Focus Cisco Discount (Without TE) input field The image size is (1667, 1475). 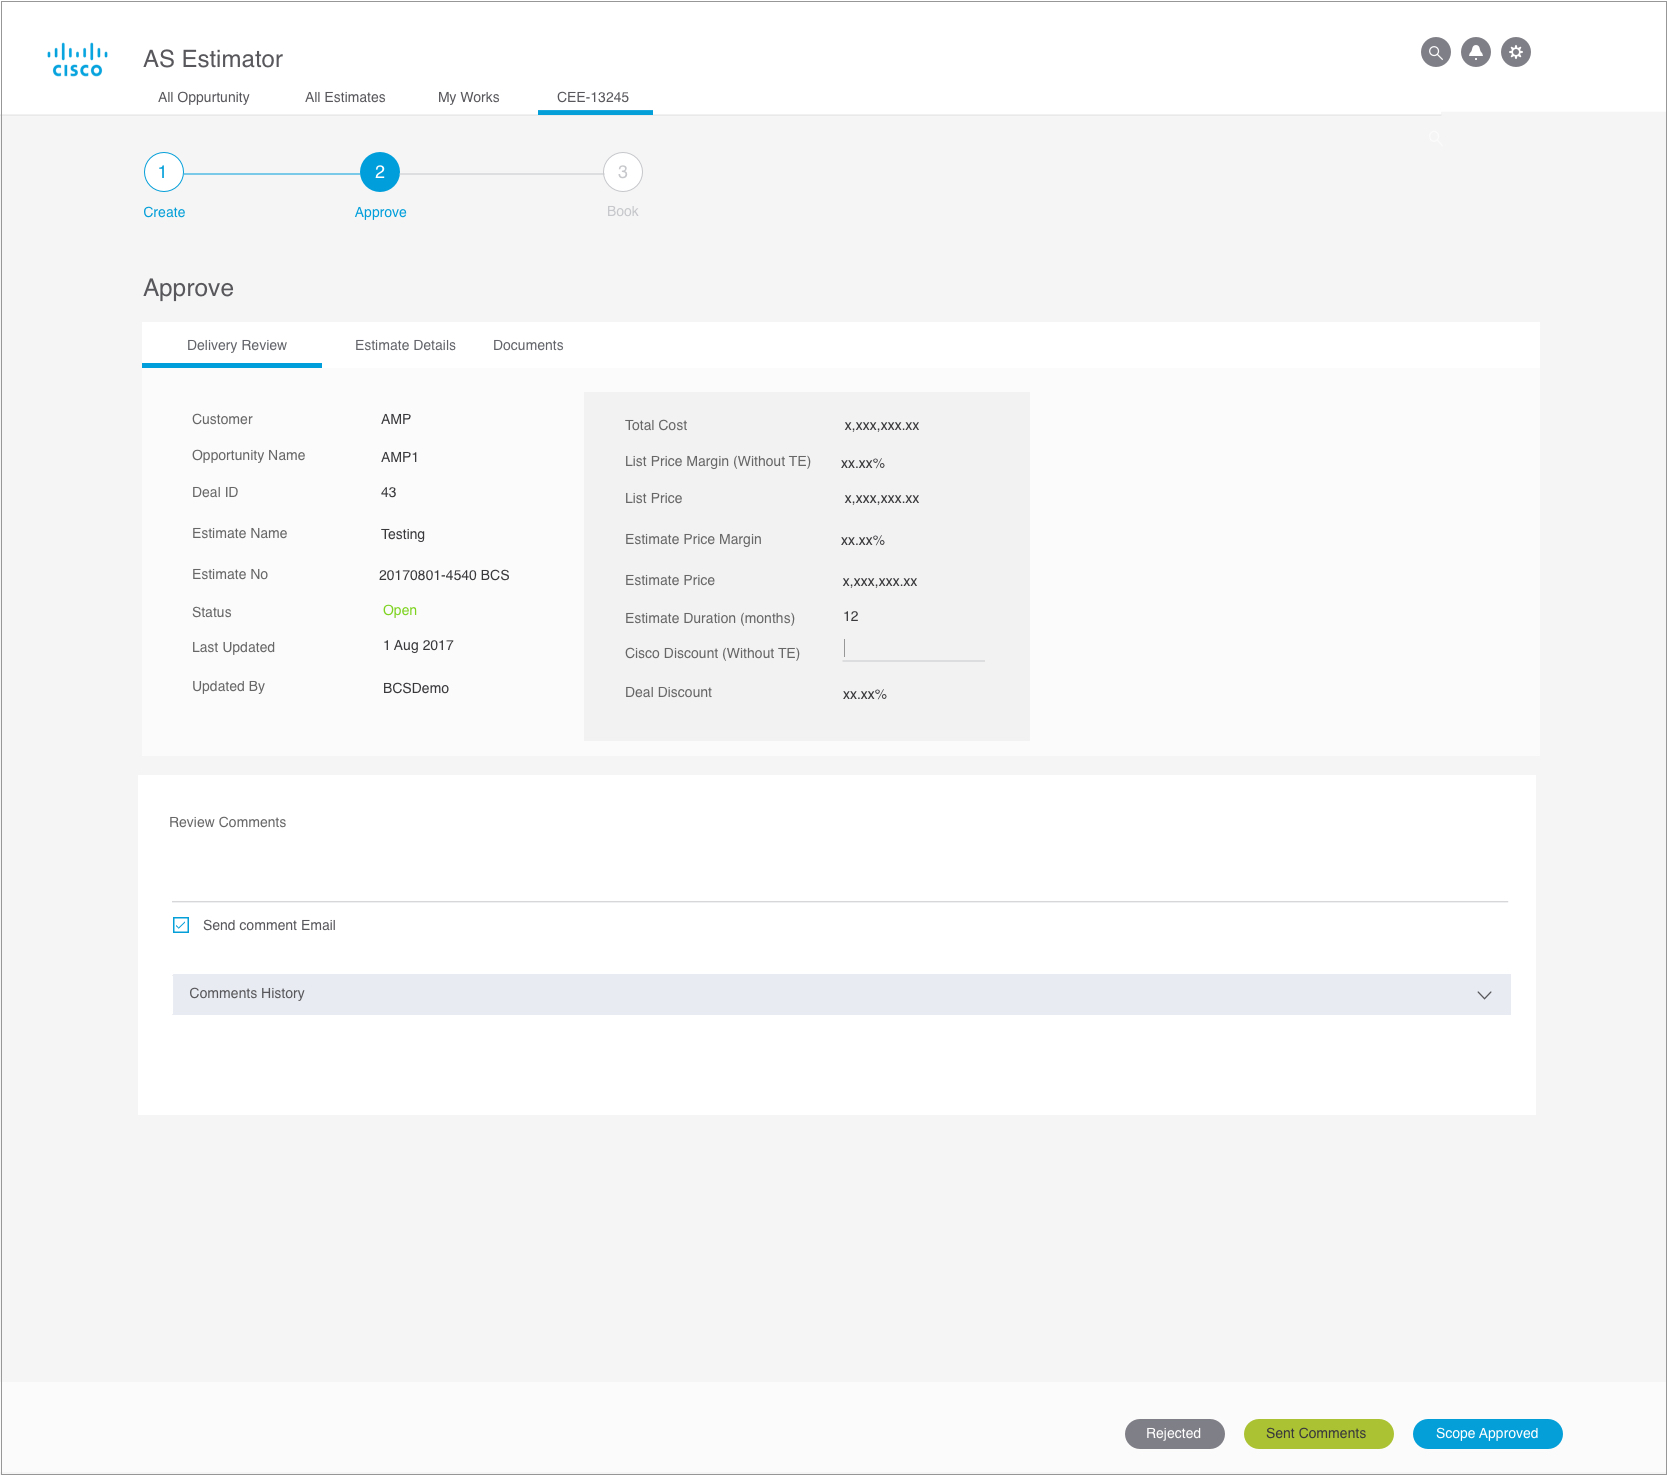click(x=914, y=650)
